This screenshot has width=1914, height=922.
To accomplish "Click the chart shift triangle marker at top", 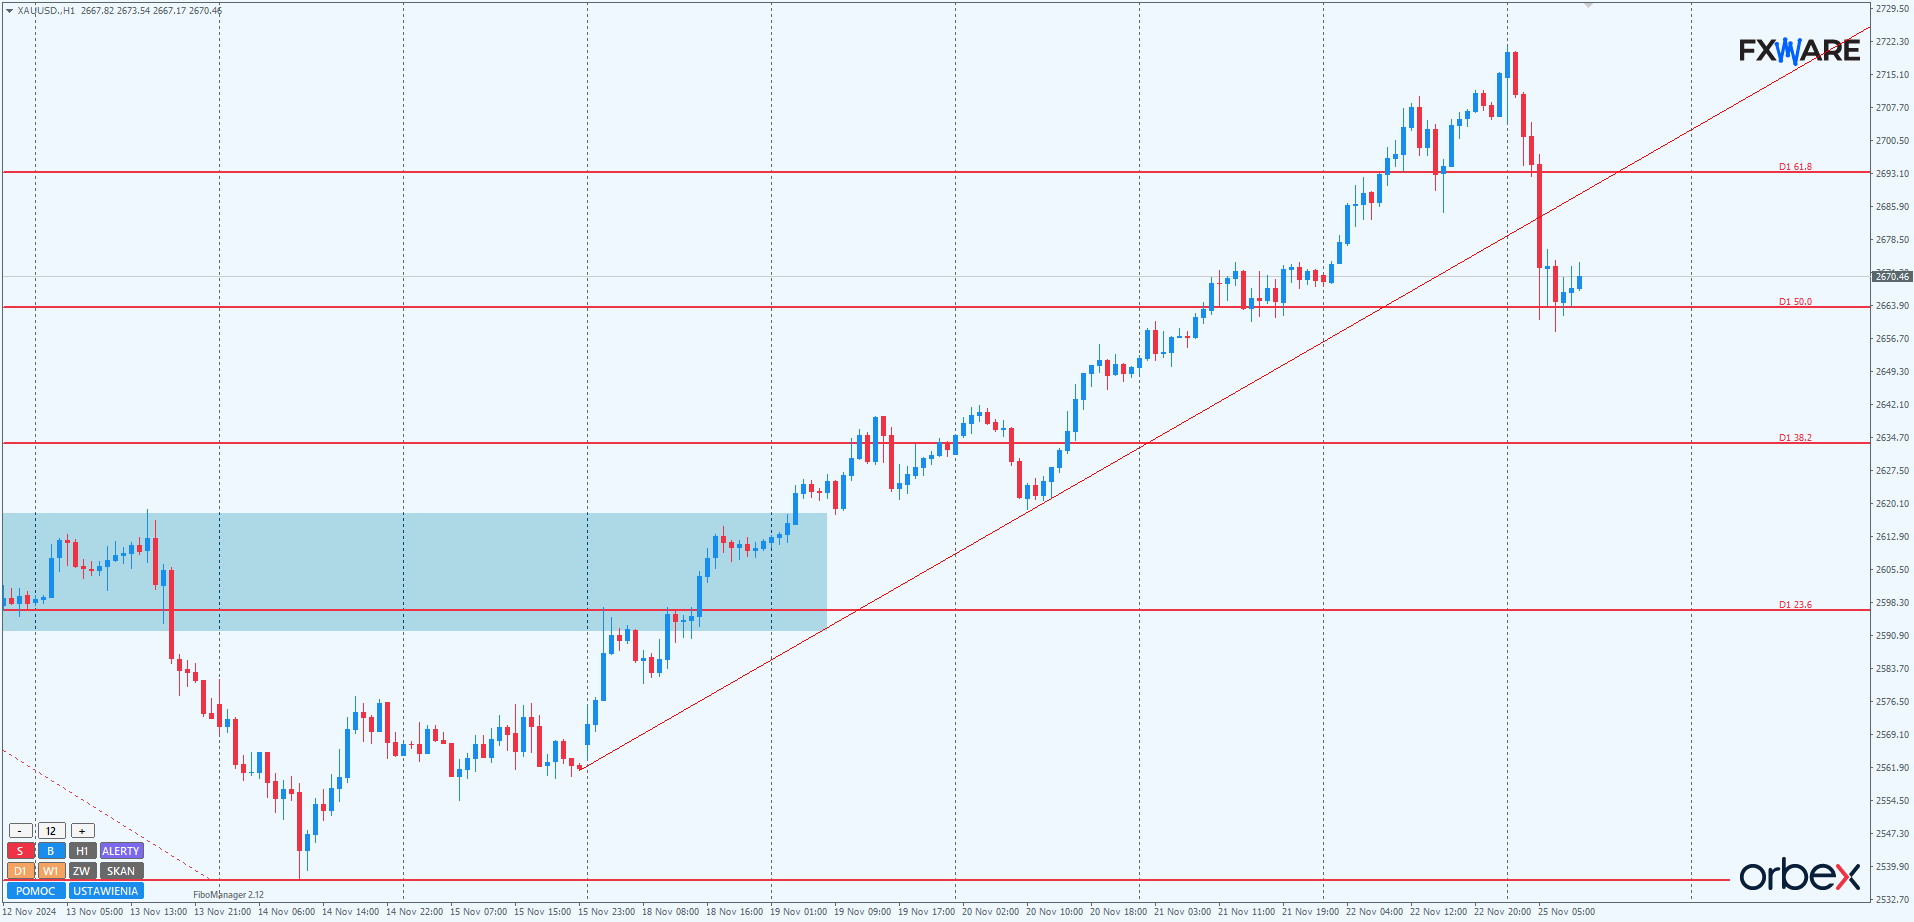I will [x=1588, y=6].
